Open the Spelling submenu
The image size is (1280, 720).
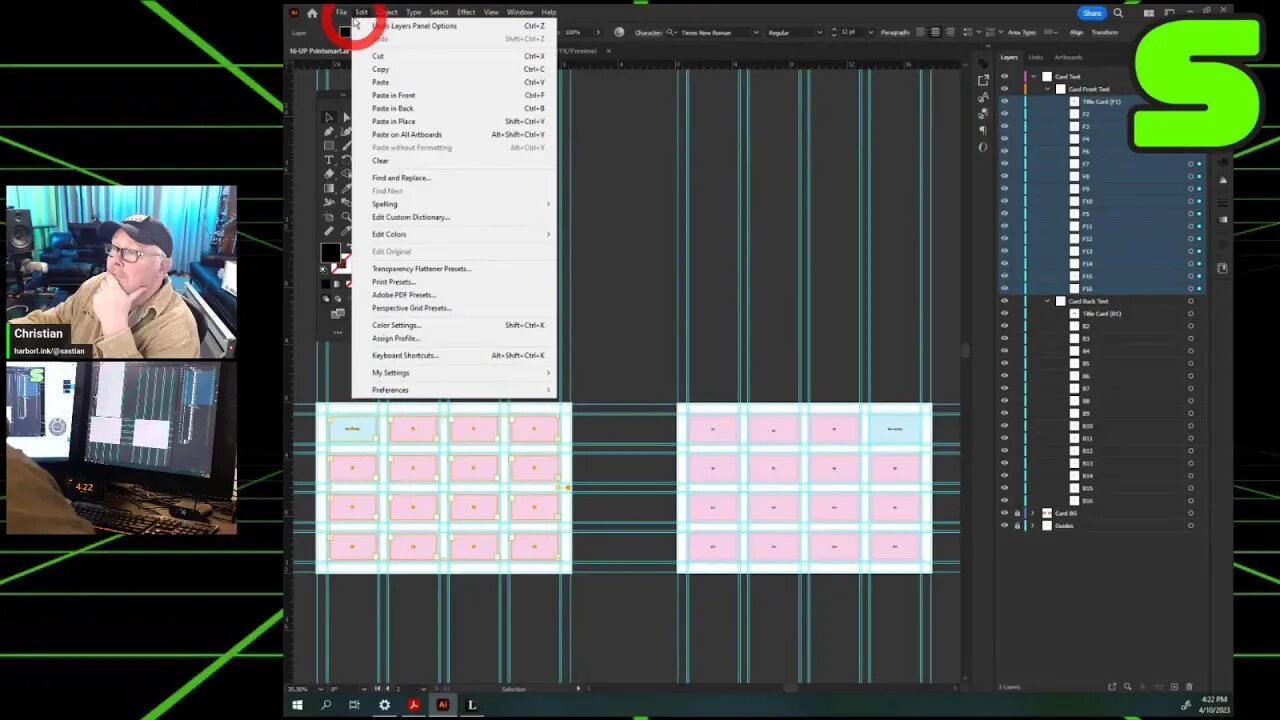pos(453,204)
